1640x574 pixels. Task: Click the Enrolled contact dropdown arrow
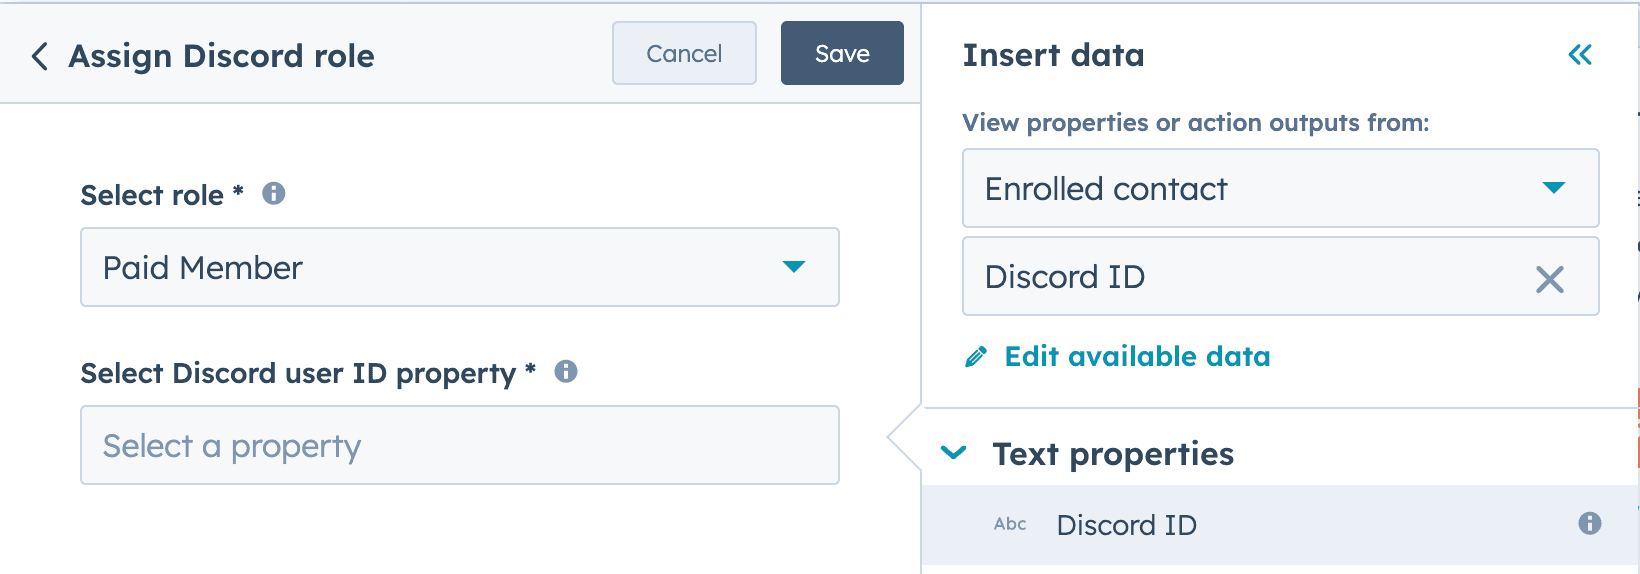1553,188
